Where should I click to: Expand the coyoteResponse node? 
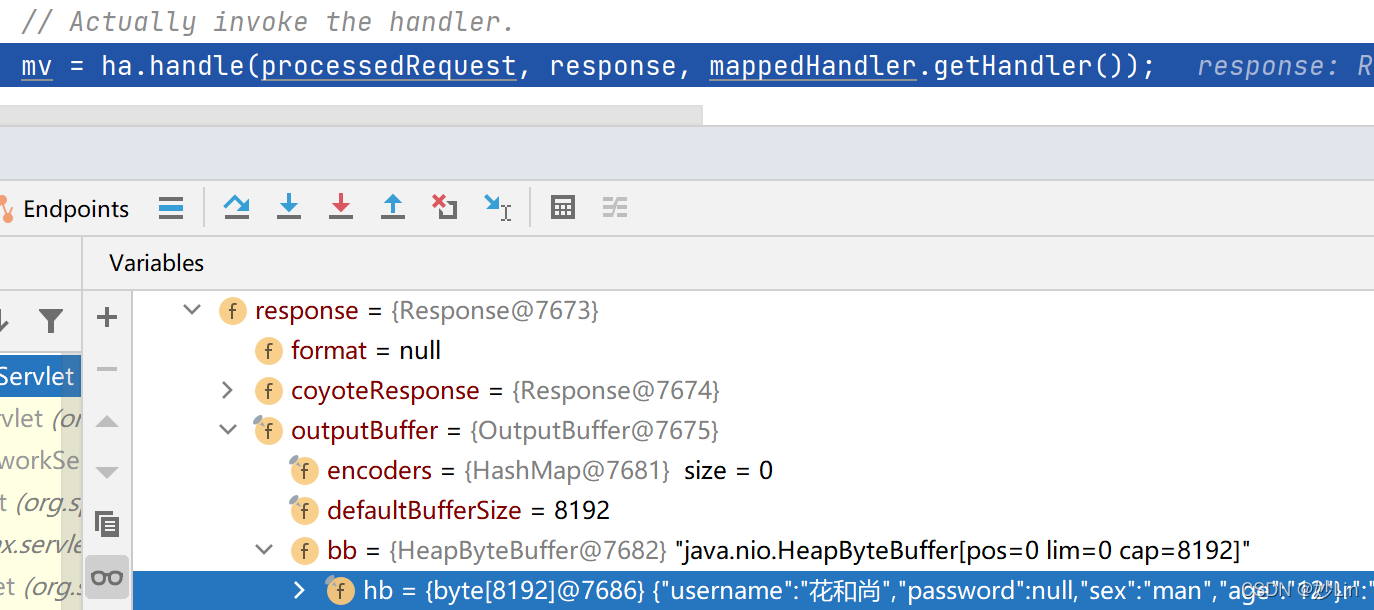(x=227, y=390)
